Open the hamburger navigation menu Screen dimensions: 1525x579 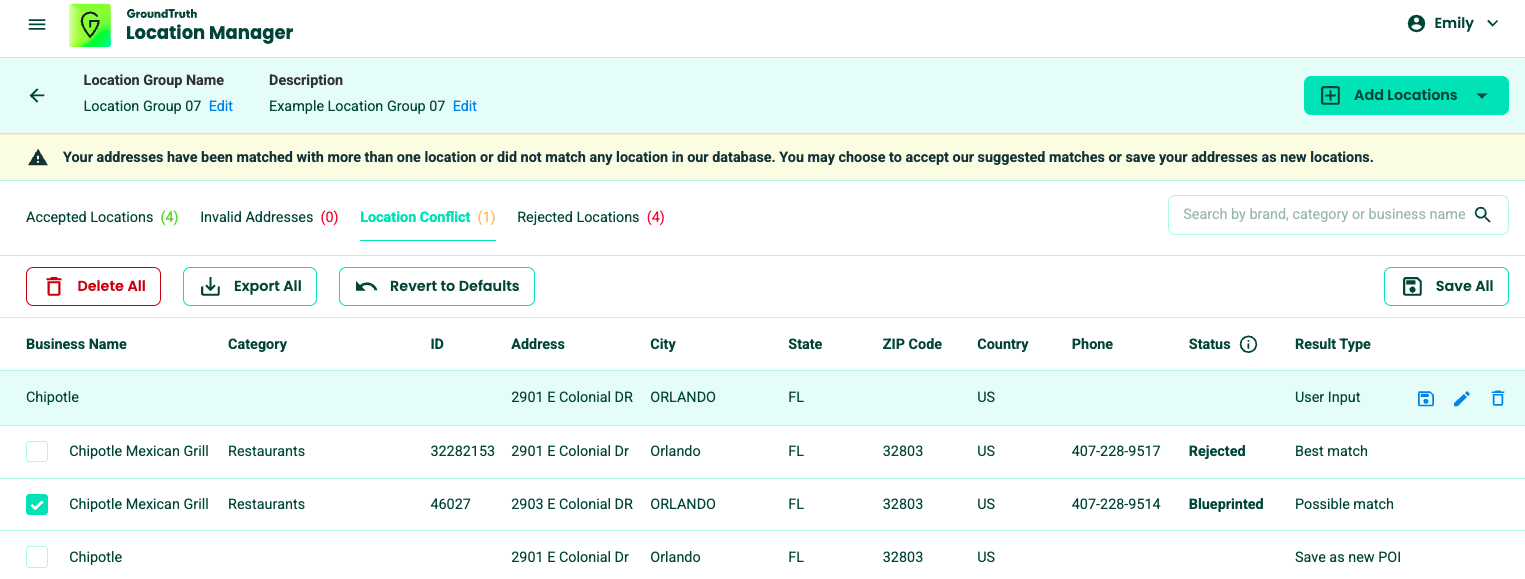(x=37, y=24)
